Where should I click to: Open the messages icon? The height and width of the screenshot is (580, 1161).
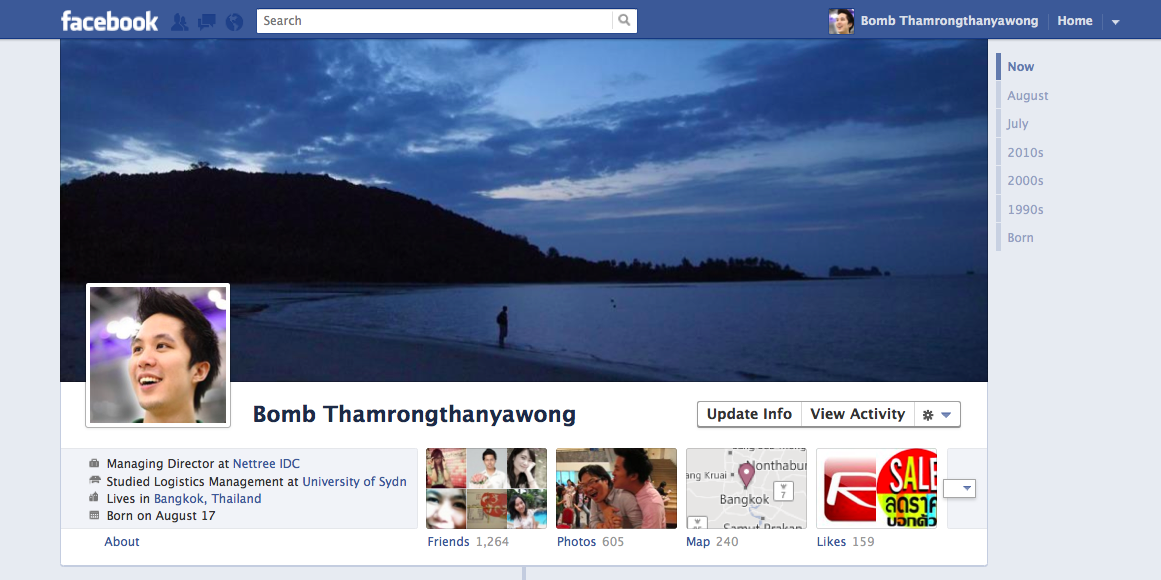[x=207, y=21]
